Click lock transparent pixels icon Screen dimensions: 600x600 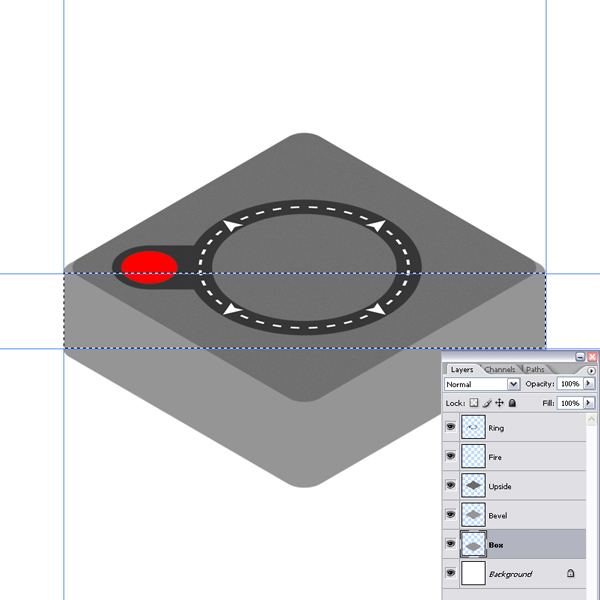475,403
